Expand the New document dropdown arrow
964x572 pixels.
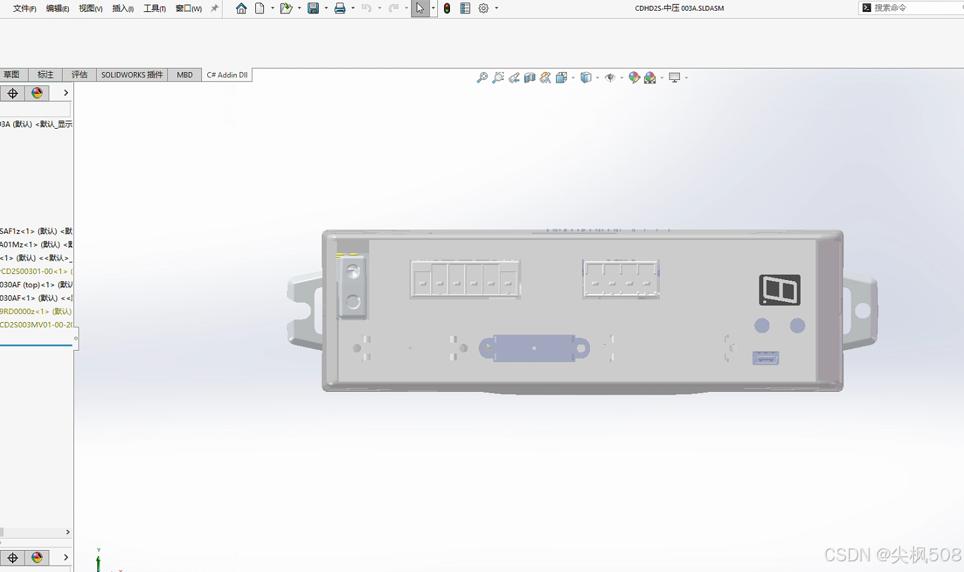[272, 8]
